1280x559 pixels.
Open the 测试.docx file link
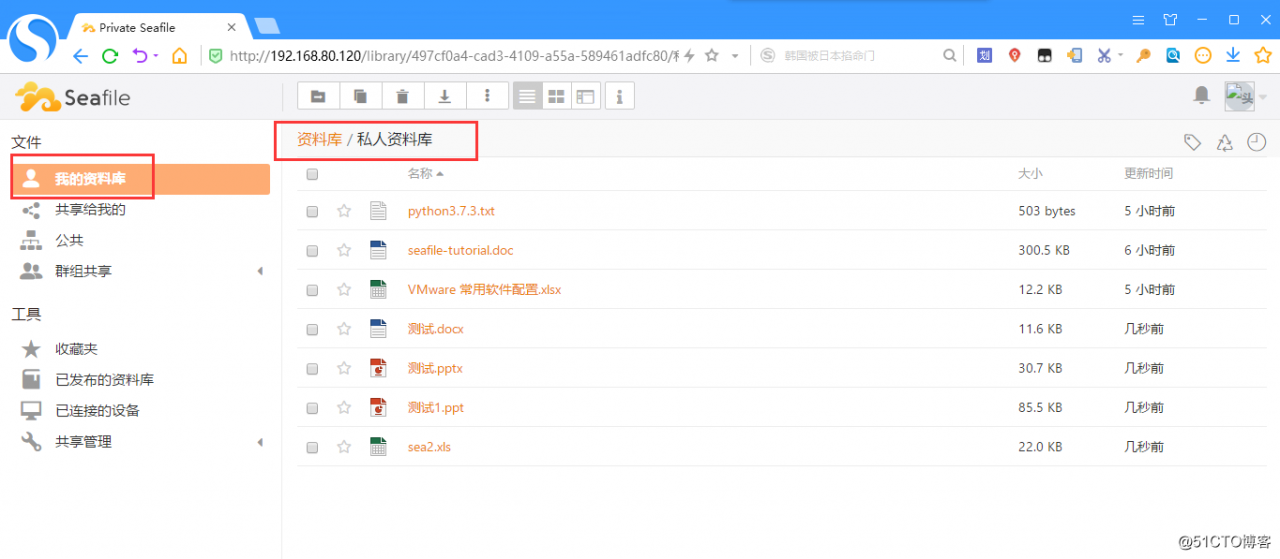[x=435, y=329]
